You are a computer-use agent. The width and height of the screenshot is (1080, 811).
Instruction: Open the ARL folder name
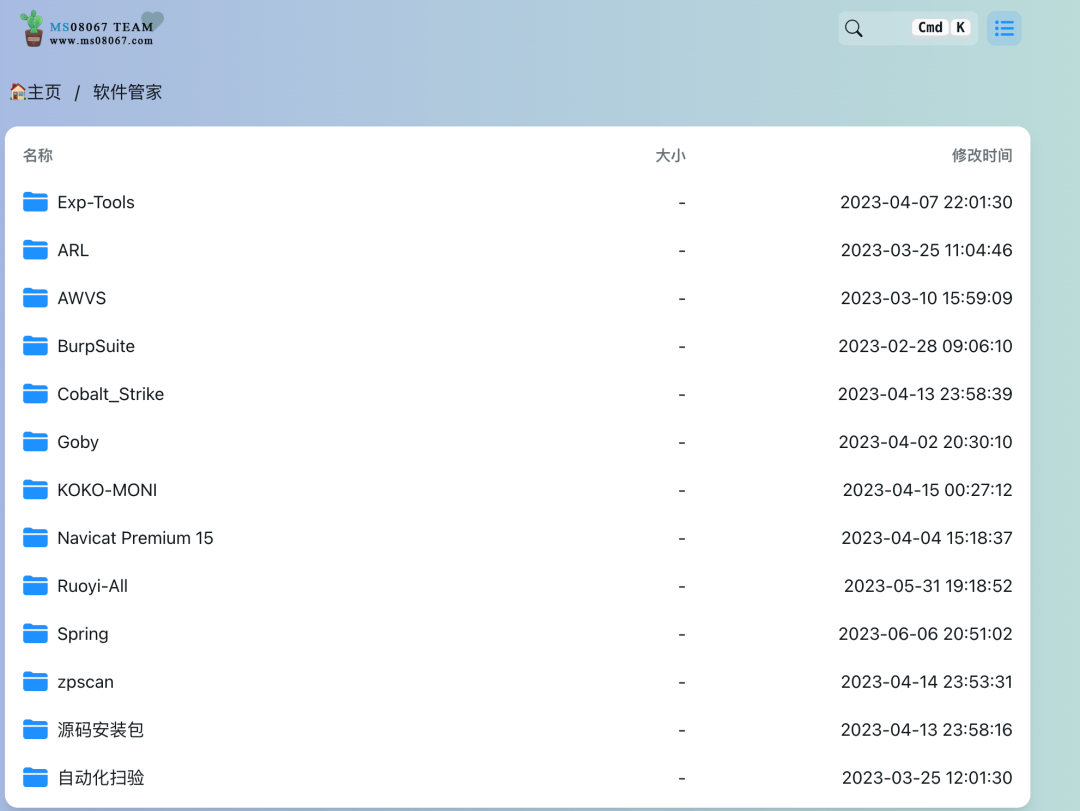pos(73,250)
